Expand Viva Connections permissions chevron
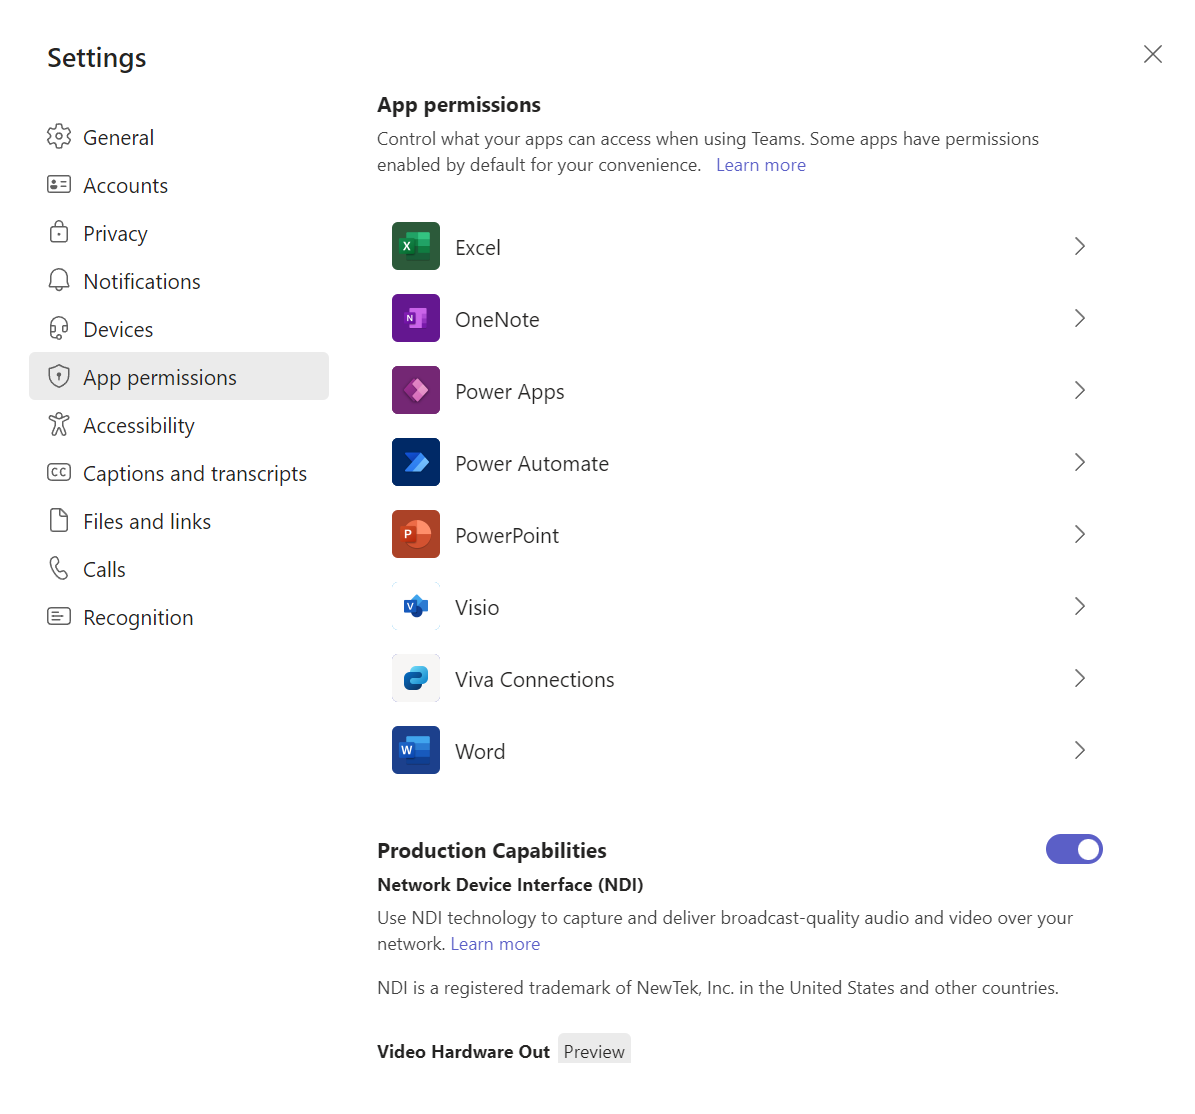Viewport: 1195px width, 1114px height. click(x=1079, y=678)
